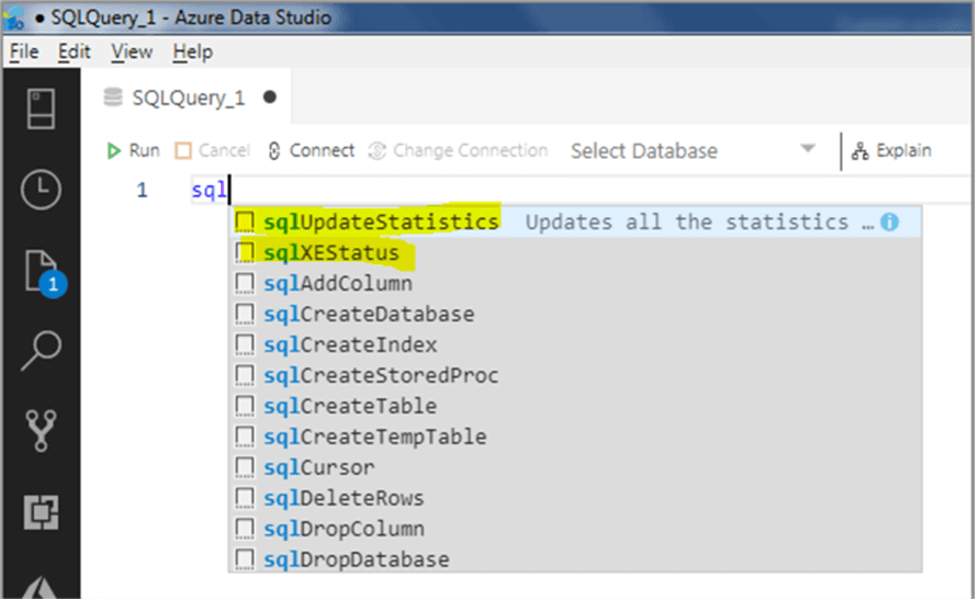
Task: Open the Extensions icon in sidebar
Action: coord(41,512)
